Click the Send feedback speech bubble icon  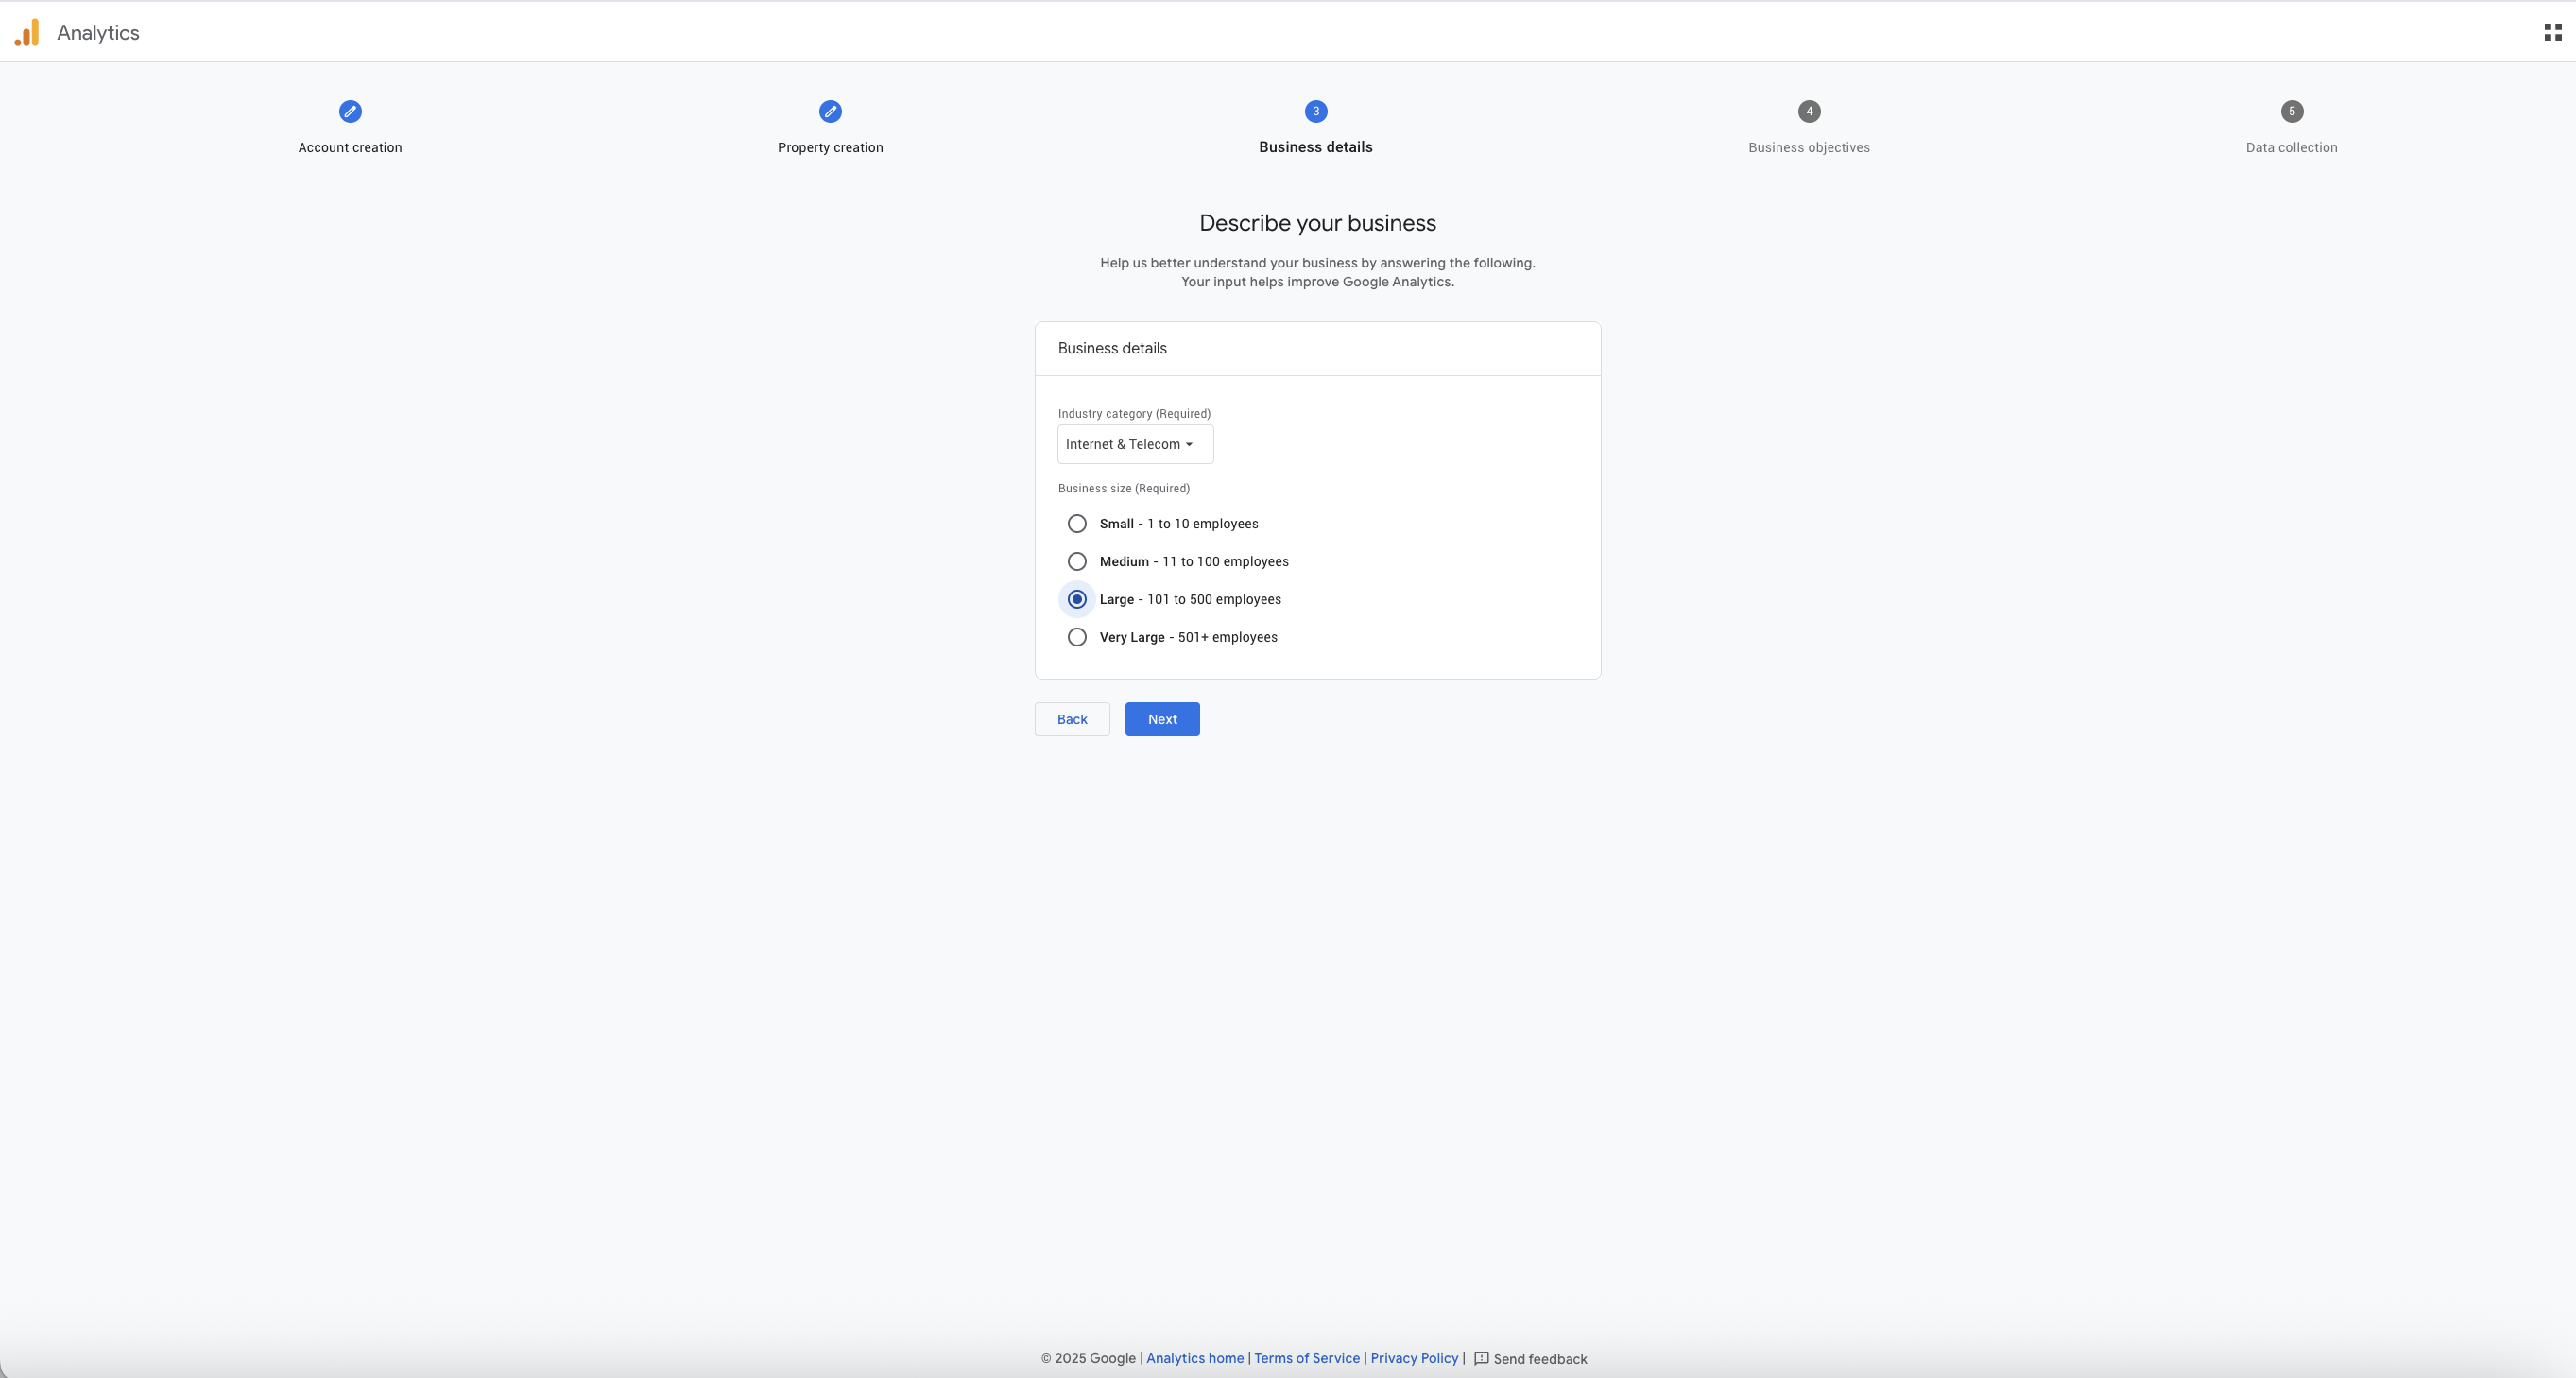1481,1358
